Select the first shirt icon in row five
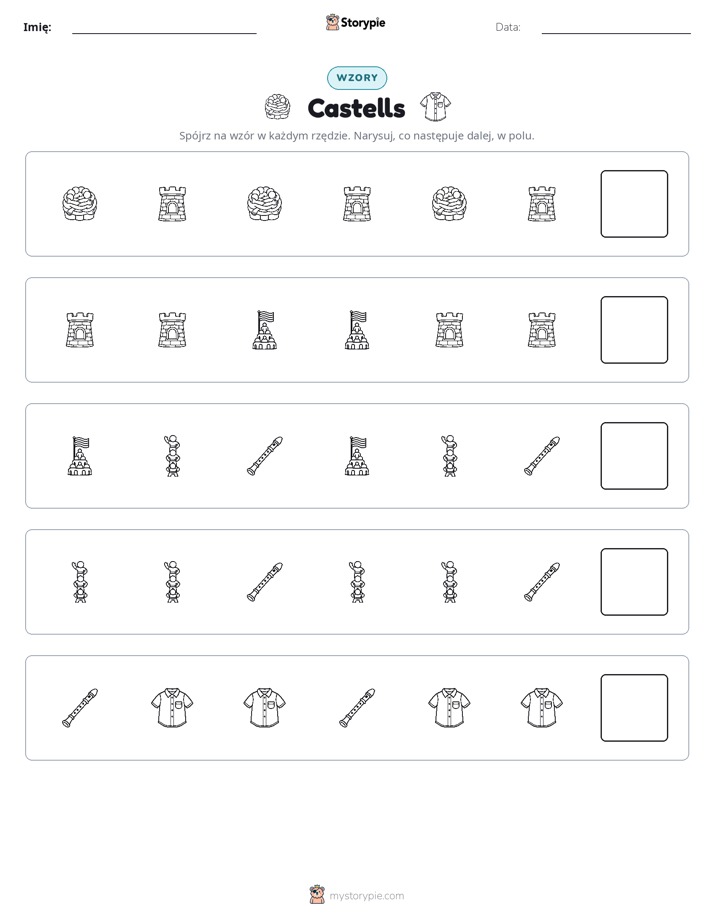This screenshot has height=924, width=714. [172, 708]
